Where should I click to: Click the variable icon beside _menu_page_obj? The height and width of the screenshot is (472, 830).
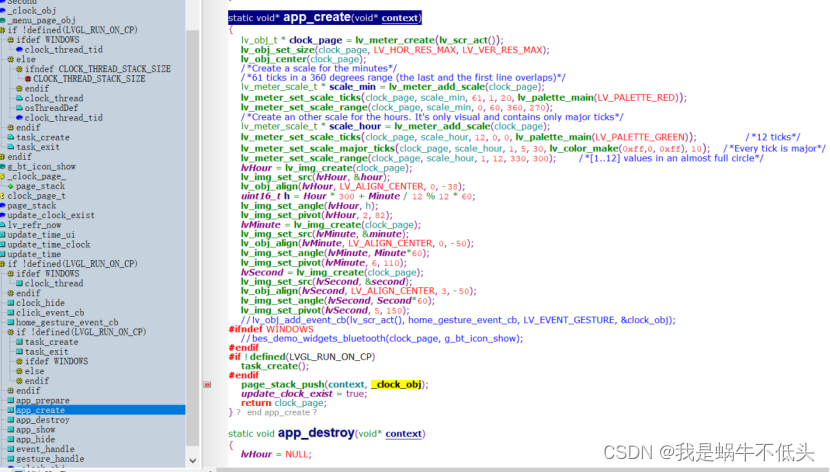pos(3,20)
